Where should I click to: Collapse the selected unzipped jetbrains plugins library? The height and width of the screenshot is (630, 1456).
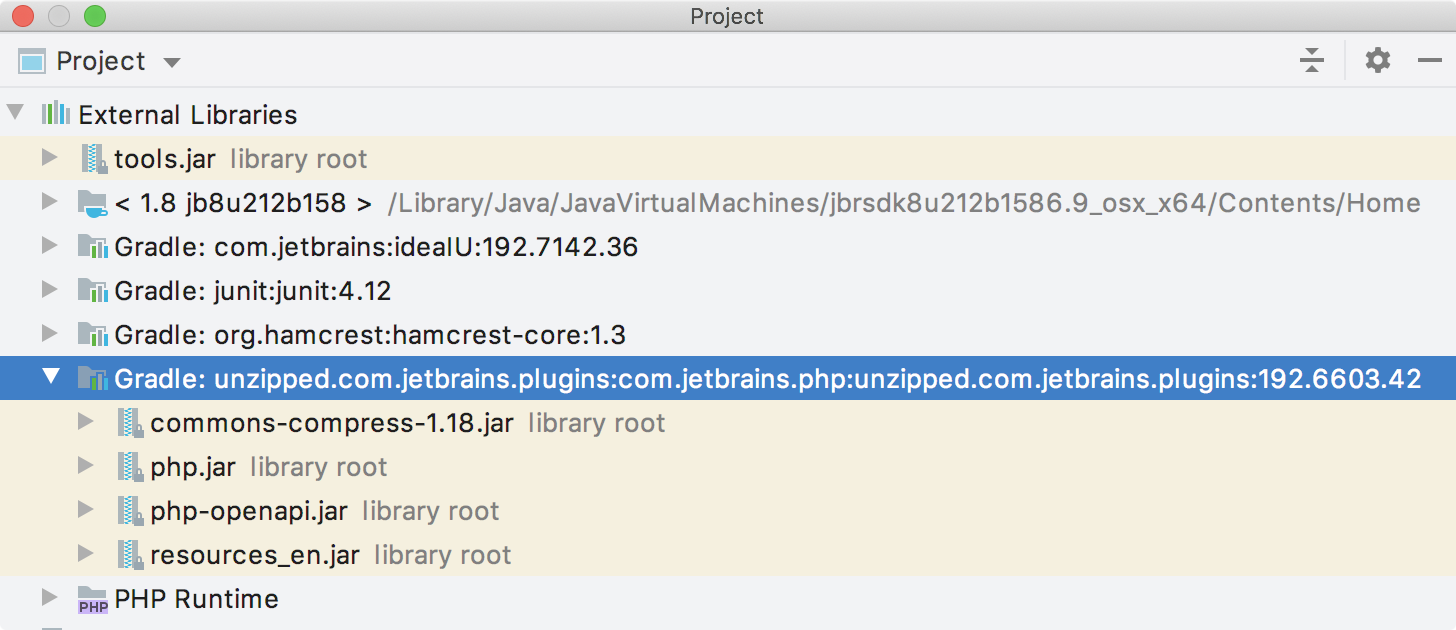click(x=49, y=378)
